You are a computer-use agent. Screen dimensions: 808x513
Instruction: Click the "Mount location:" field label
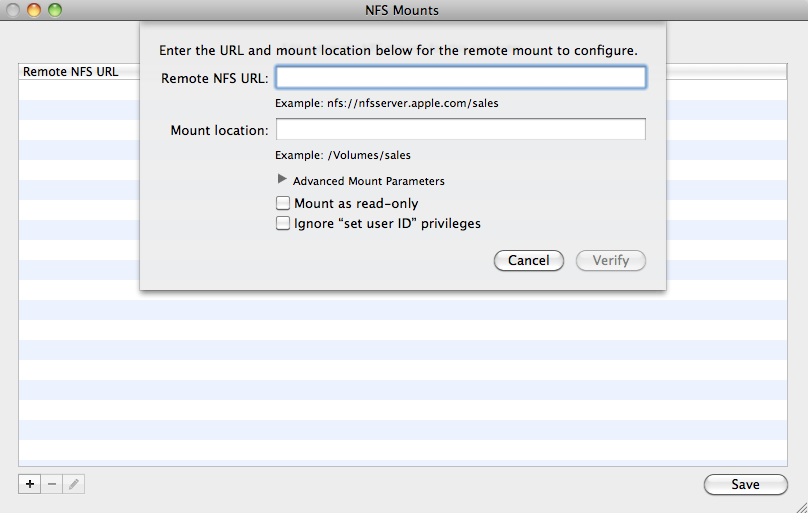pyautogui.click(x=219, y=130)
